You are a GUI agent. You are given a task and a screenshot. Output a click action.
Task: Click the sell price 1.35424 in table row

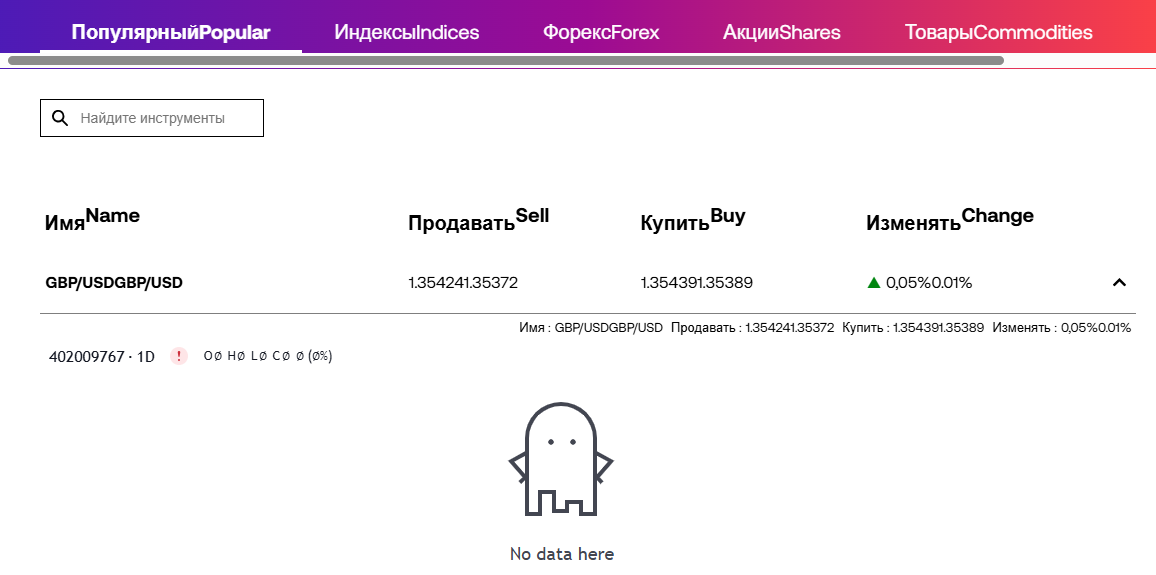tap(463, 283)
